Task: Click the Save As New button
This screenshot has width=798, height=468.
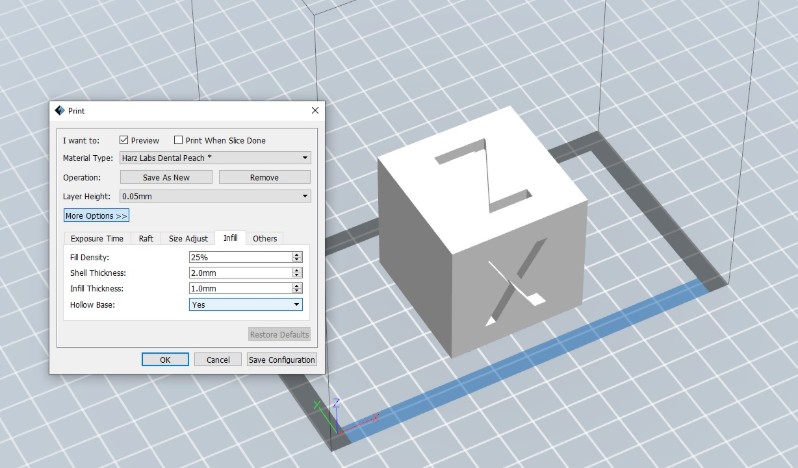Action: pyautogui.click(x=166, y=177)
